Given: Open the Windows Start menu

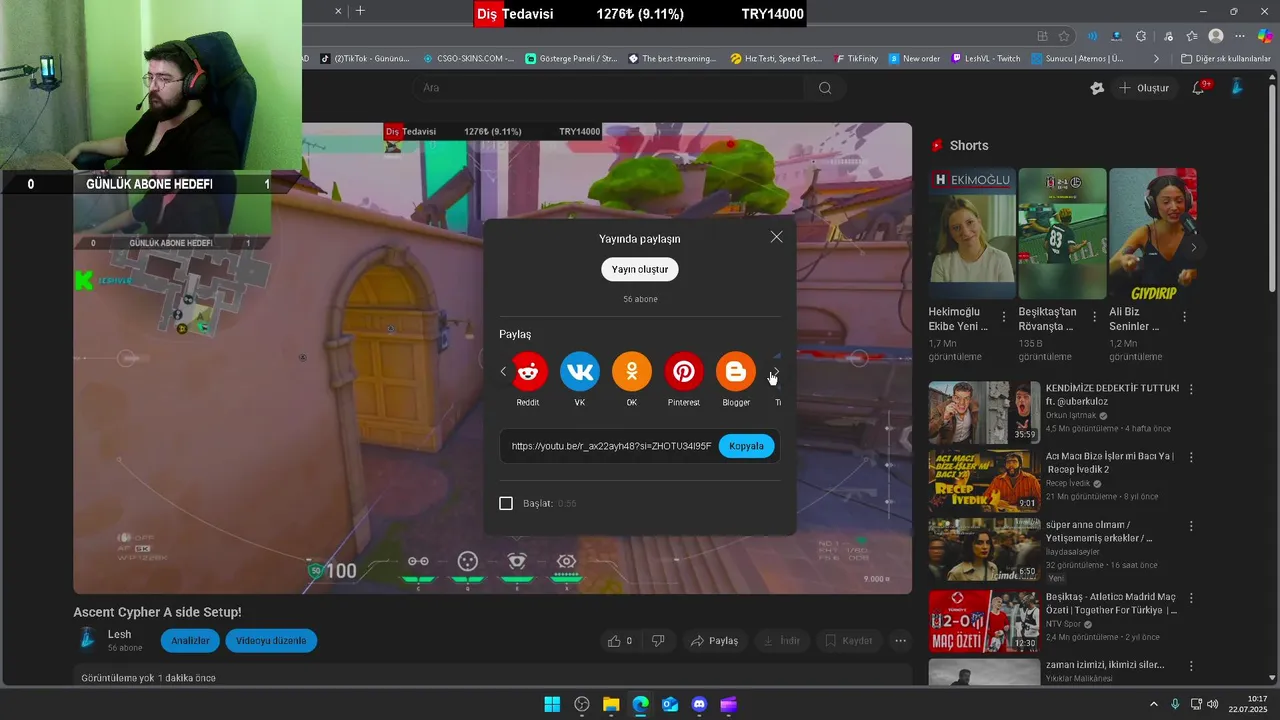Looking at the screenshot, I should 552,704.
